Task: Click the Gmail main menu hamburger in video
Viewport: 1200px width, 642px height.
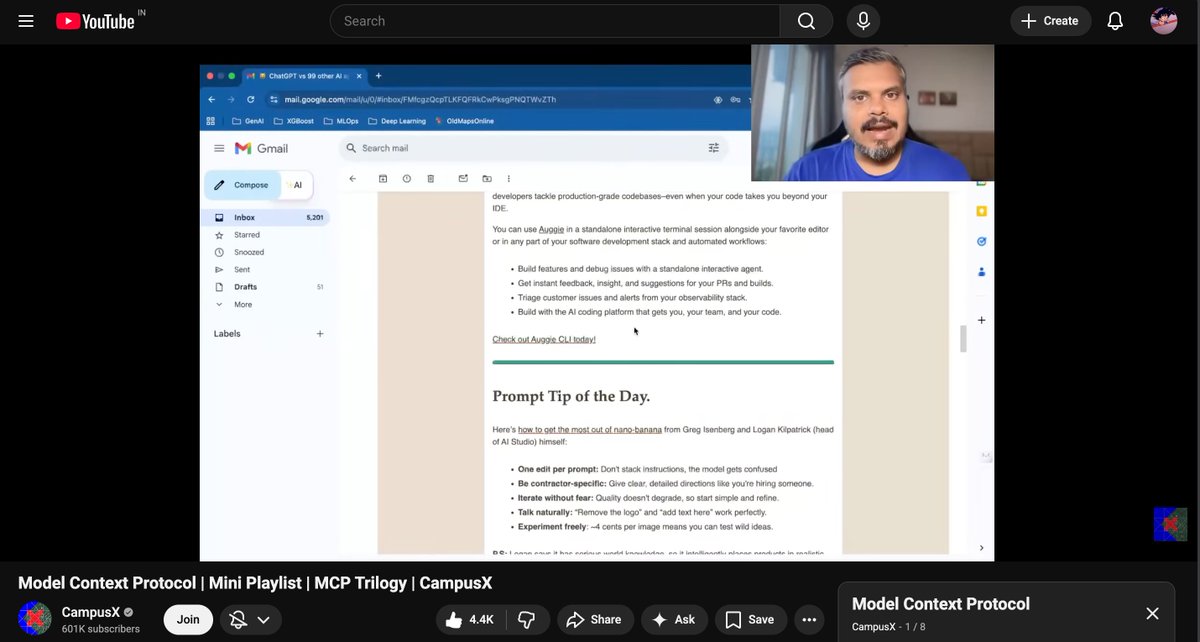Action: pyautogui.click(x=219, y=148)
